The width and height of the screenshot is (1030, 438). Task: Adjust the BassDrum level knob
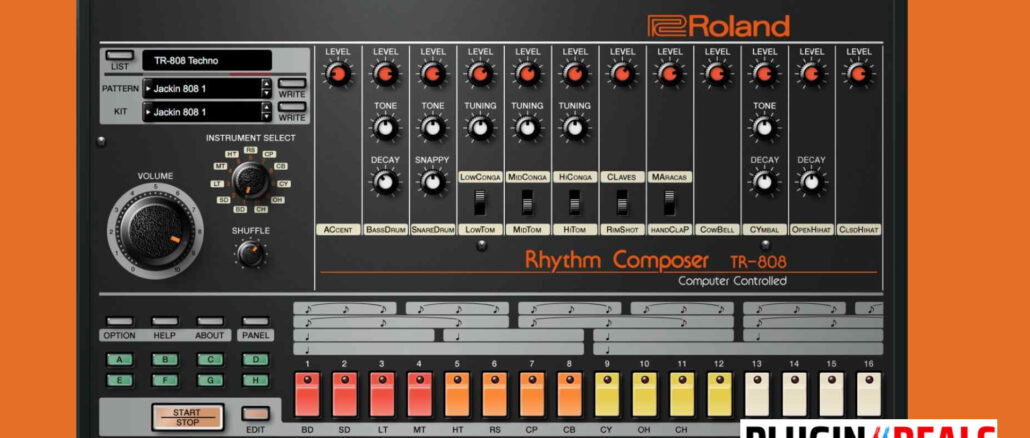[x=386, y=74]
